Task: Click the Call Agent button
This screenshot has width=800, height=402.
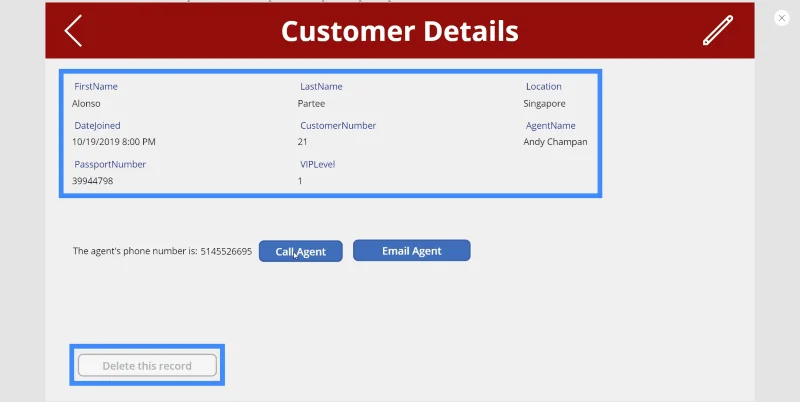Action: coord(301,251)
